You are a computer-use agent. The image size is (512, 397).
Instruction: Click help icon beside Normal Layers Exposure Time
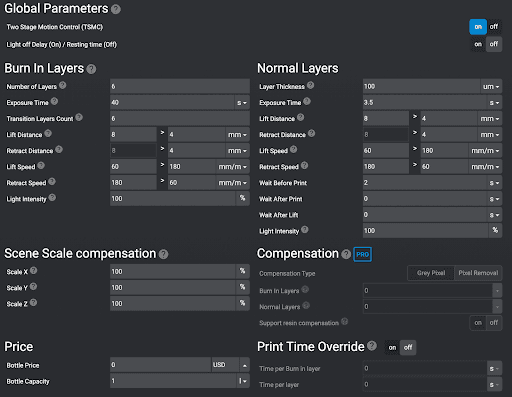coord(307,101)
